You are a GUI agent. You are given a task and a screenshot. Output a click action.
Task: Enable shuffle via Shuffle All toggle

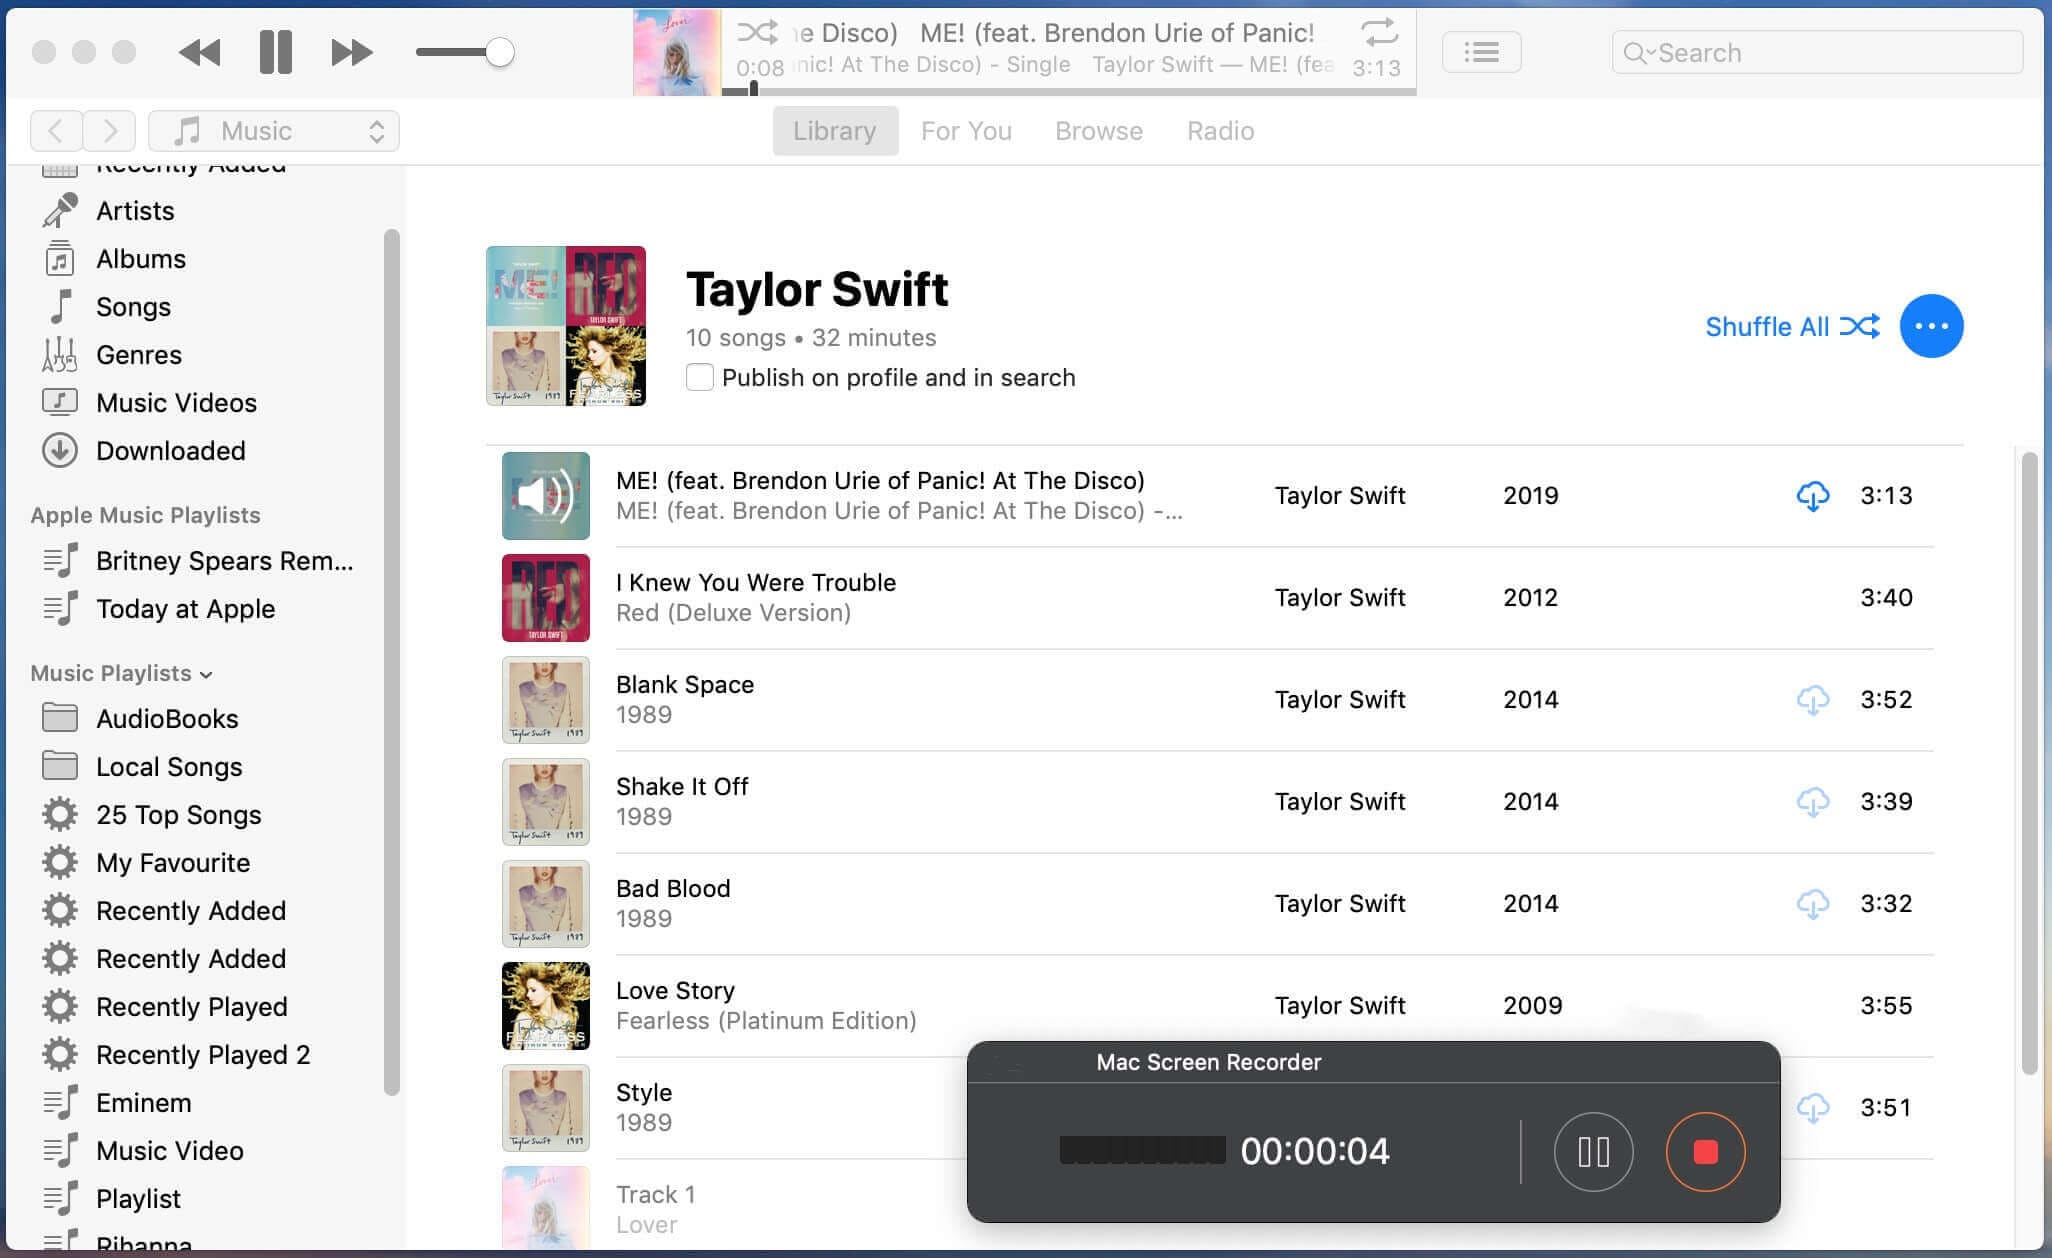pos(1790,325)
